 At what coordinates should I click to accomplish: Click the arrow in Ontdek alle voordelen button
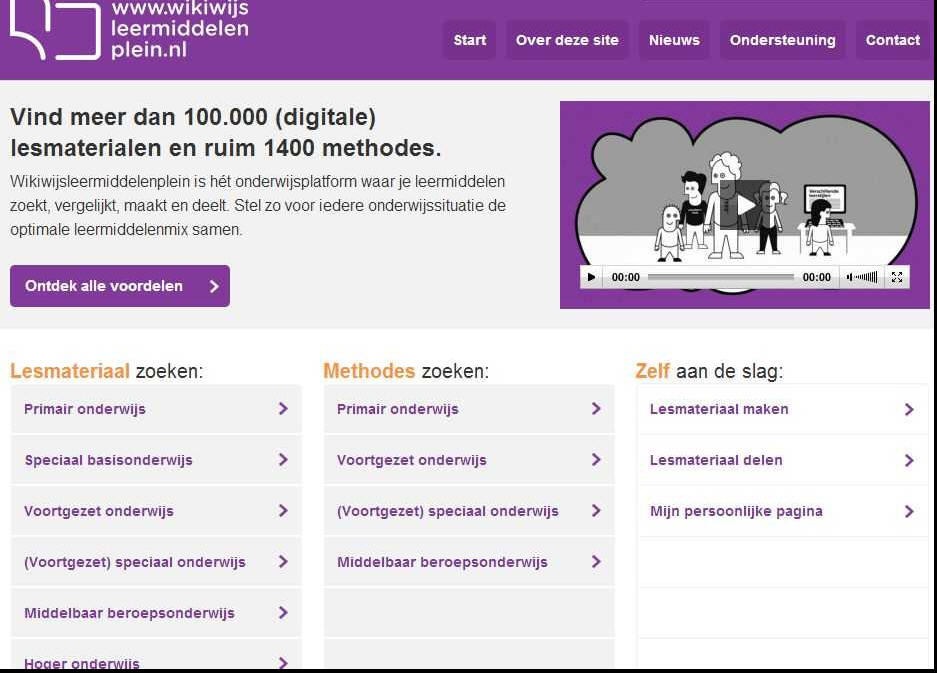[214, 286]
